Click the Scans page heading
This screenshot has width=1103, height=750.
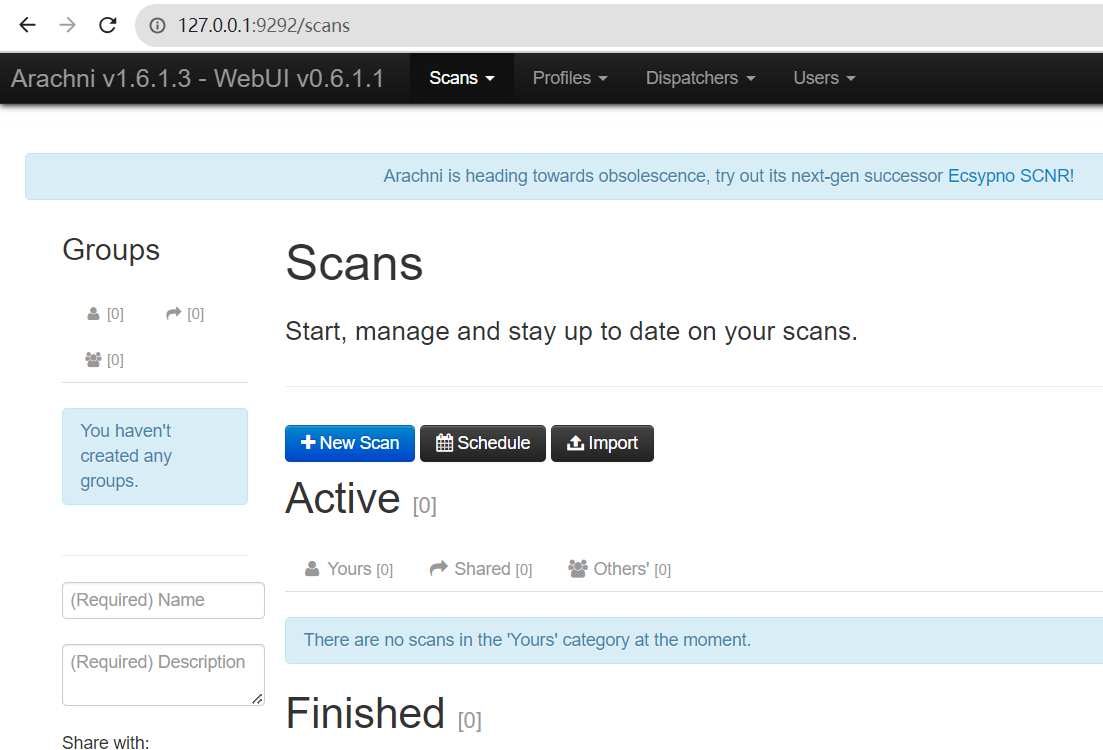click(354, 264)
